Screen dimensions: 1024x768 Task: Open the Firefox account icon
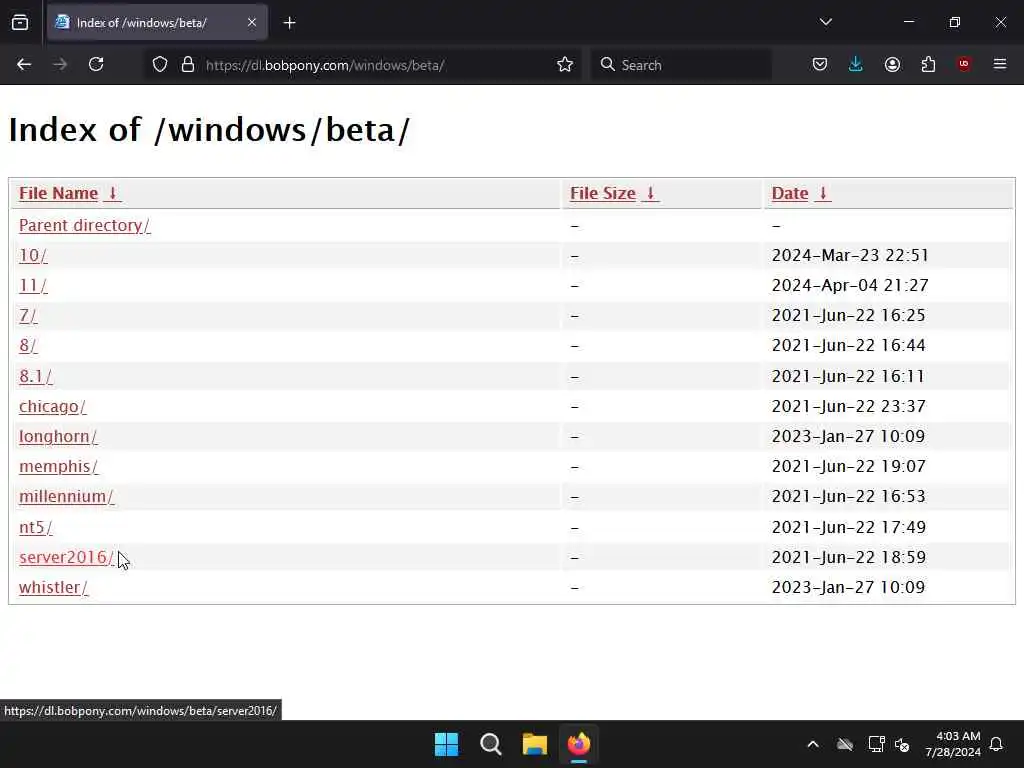892,64
